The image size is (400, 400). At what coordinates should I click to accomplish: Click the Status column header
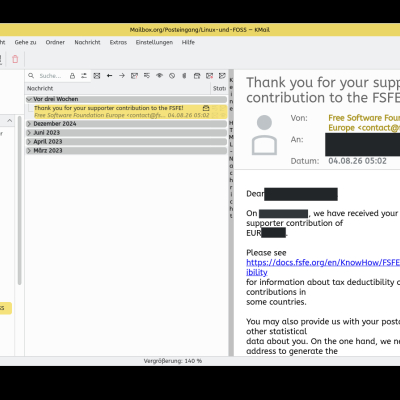(220, 88)
